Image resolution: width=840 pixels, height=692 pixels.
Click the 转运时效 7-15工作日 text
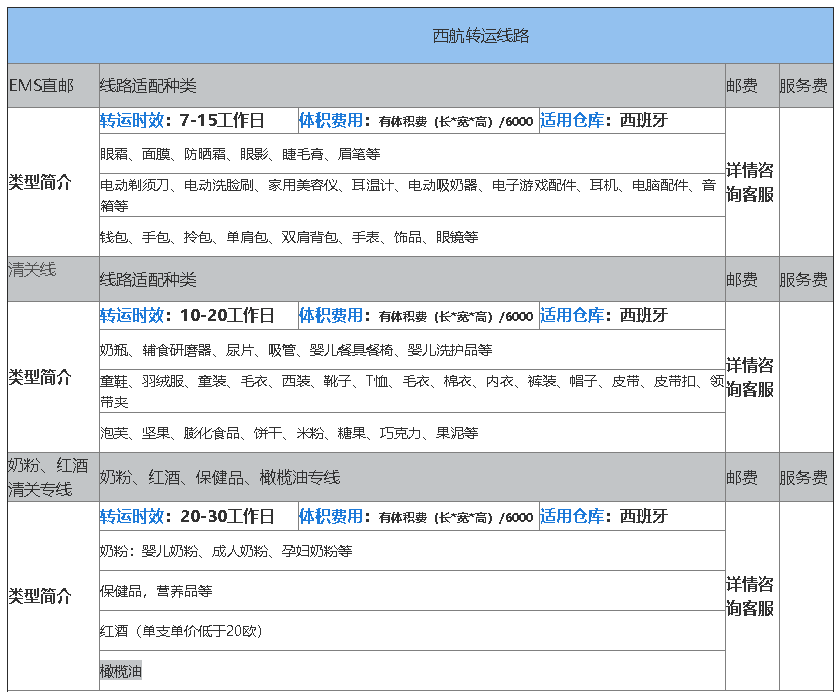[x=182, y=121]
